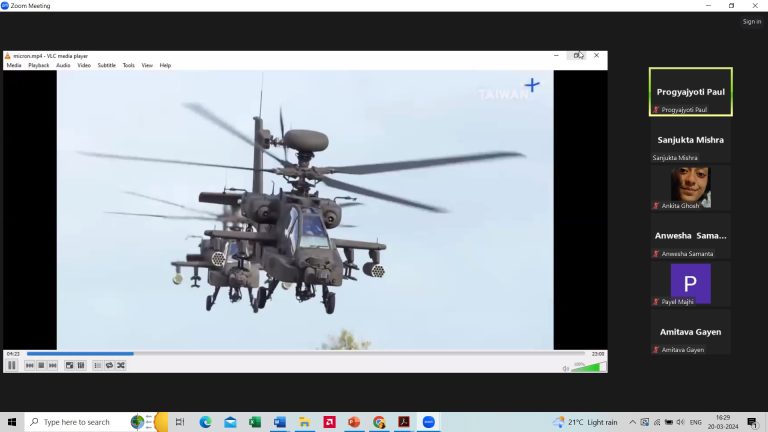Viewport: 768px width, 432px height.
Task: Restore down the VLC window
Action: (576, 55)
